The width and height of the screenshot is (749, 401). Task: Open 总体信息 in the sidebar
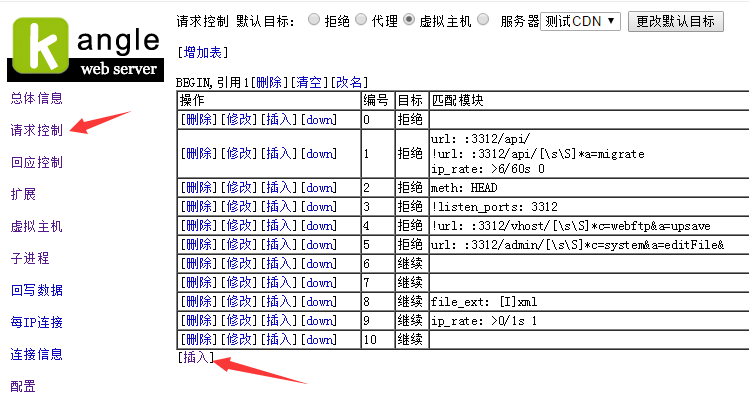(x=36, y=98)
